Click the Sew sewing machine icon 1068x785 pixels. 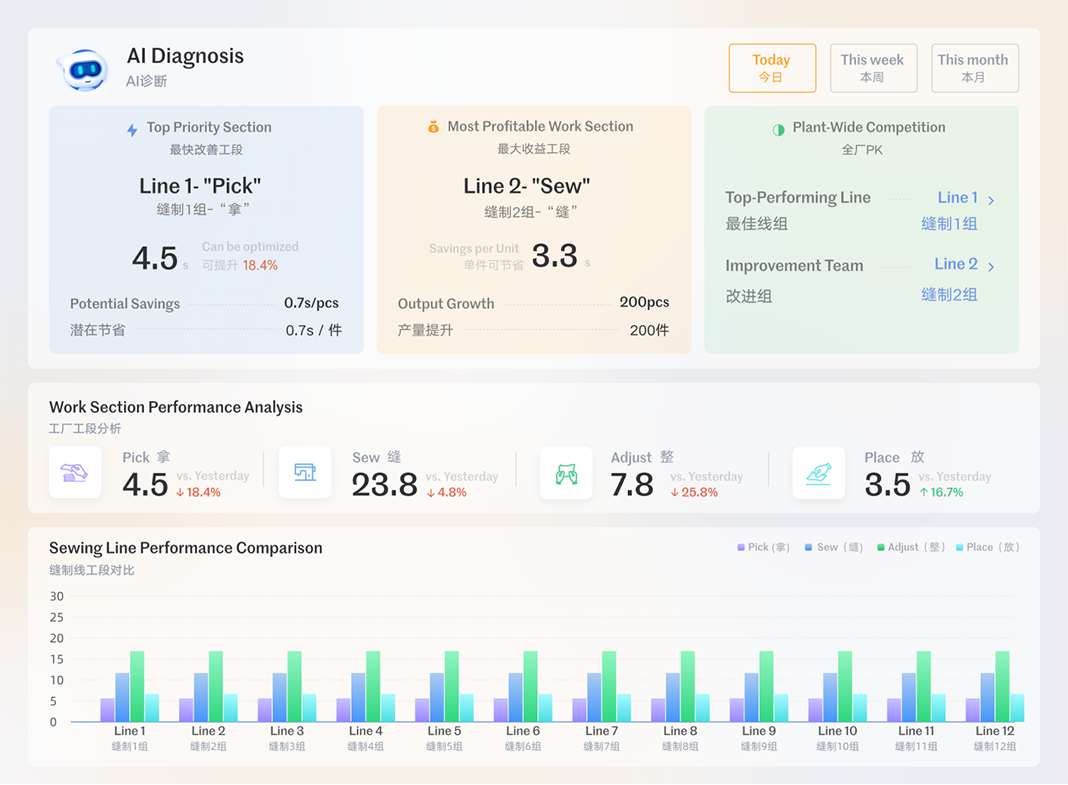tap(305, 472)
